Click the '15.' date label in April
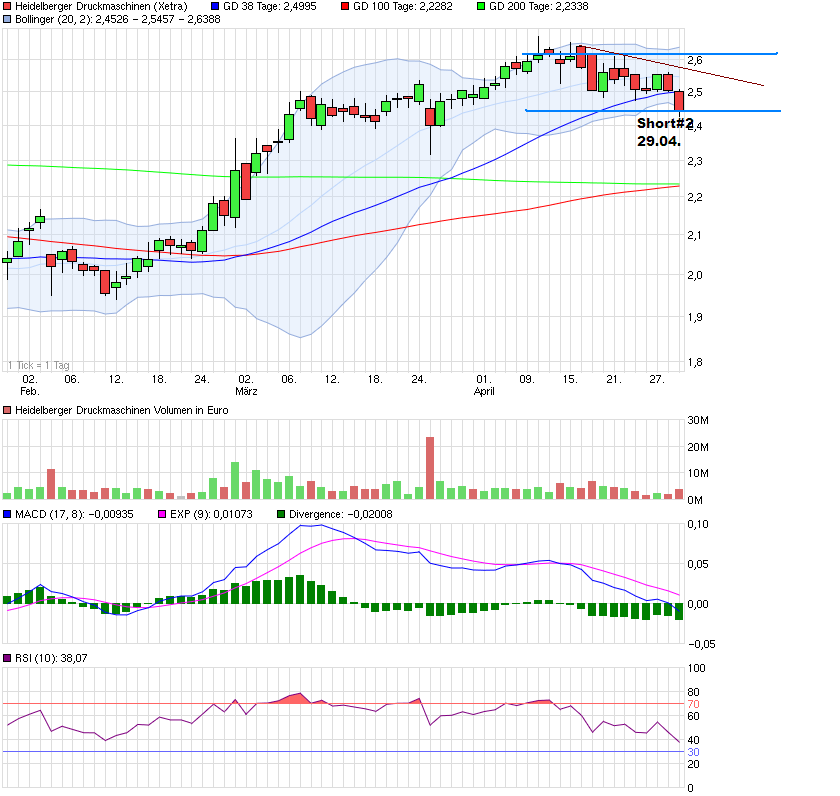 pyautogui.click(x=570, y=379)
